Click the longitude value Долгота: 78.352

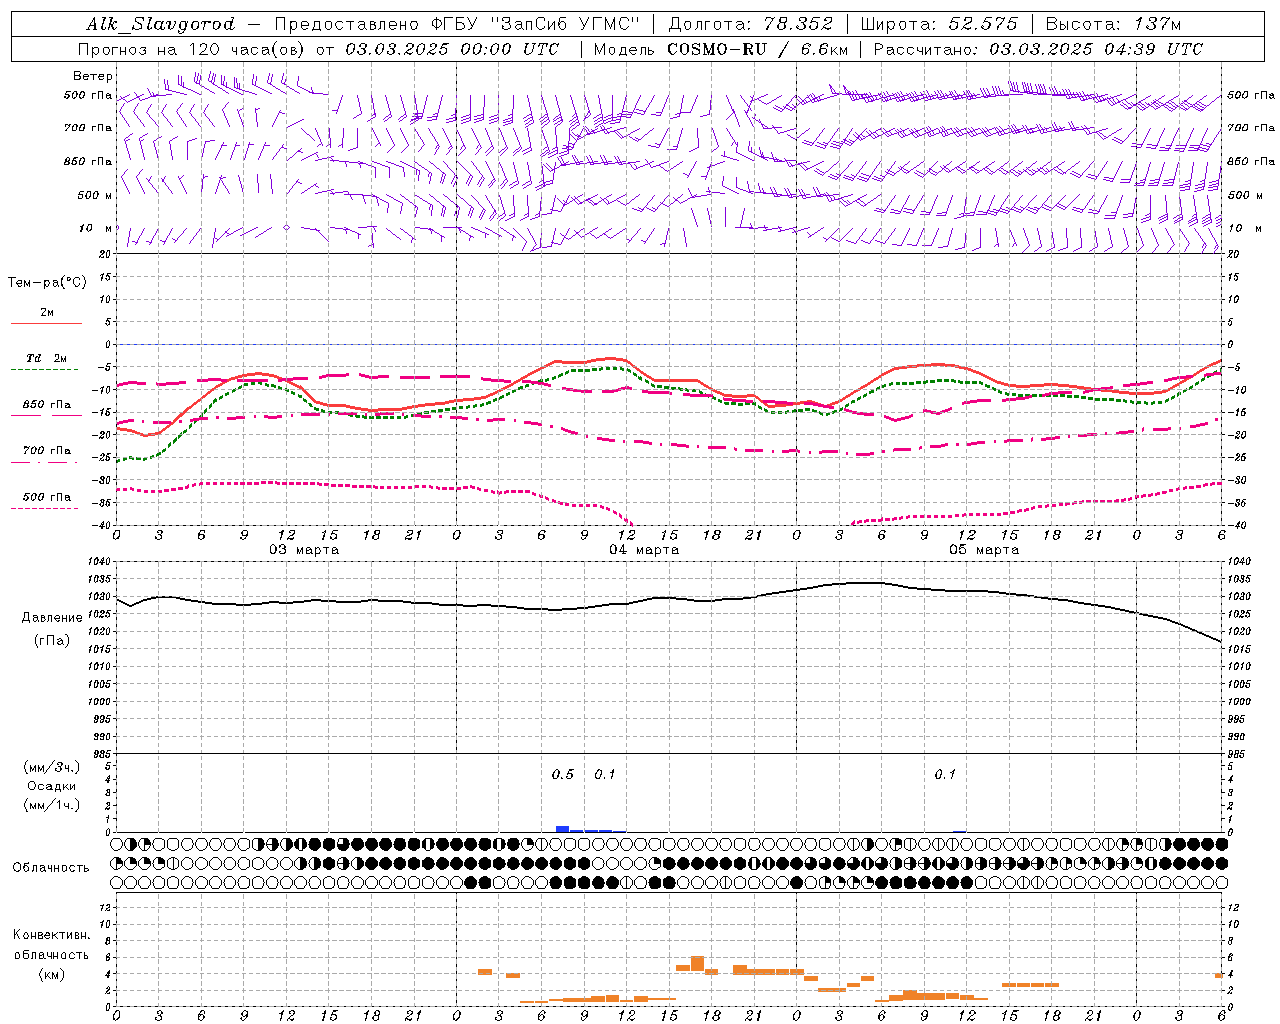749,24
